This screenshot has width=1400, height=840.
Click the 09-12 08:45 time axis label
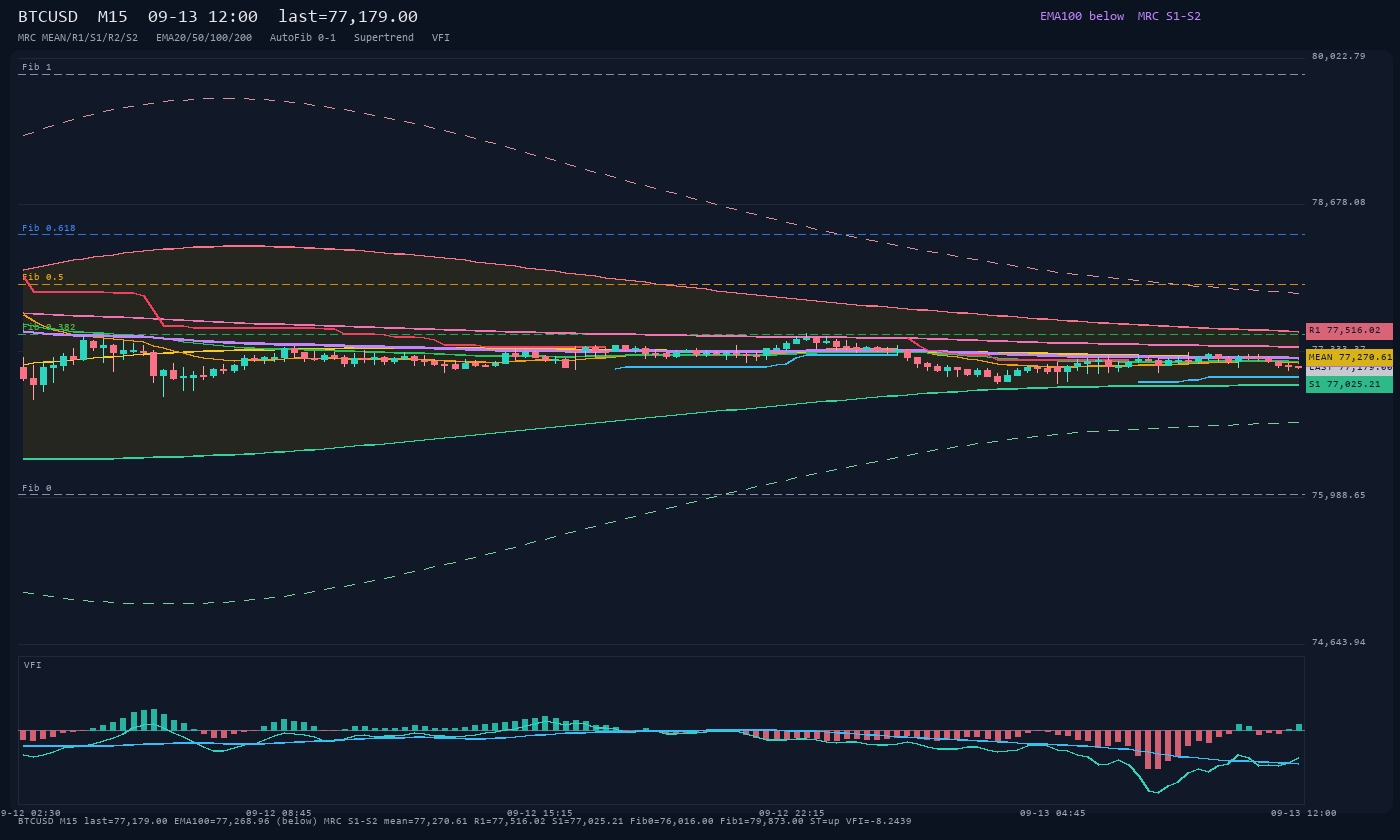click(279, 813)
